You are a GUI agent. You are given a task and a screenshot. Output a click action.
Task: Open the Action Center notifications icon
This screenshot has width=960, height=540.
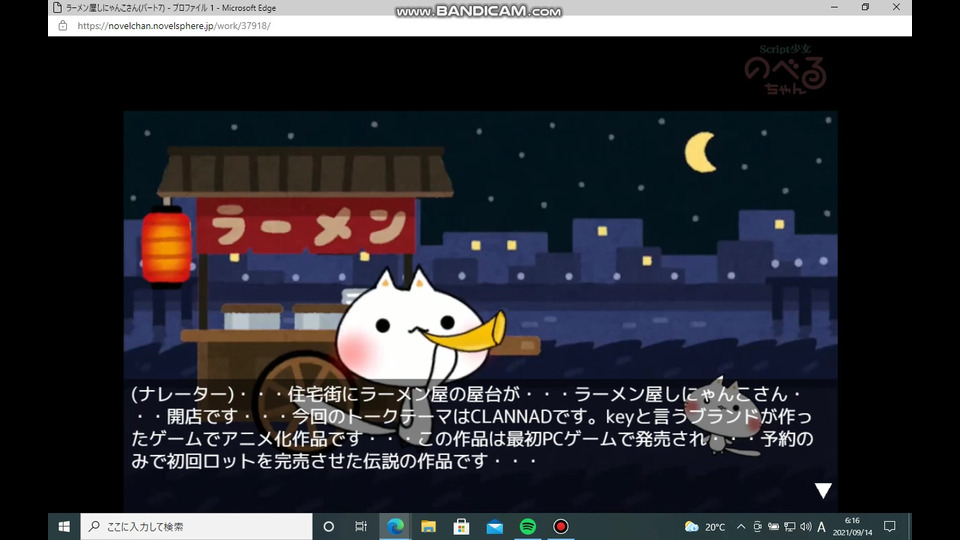click(890, 527)
